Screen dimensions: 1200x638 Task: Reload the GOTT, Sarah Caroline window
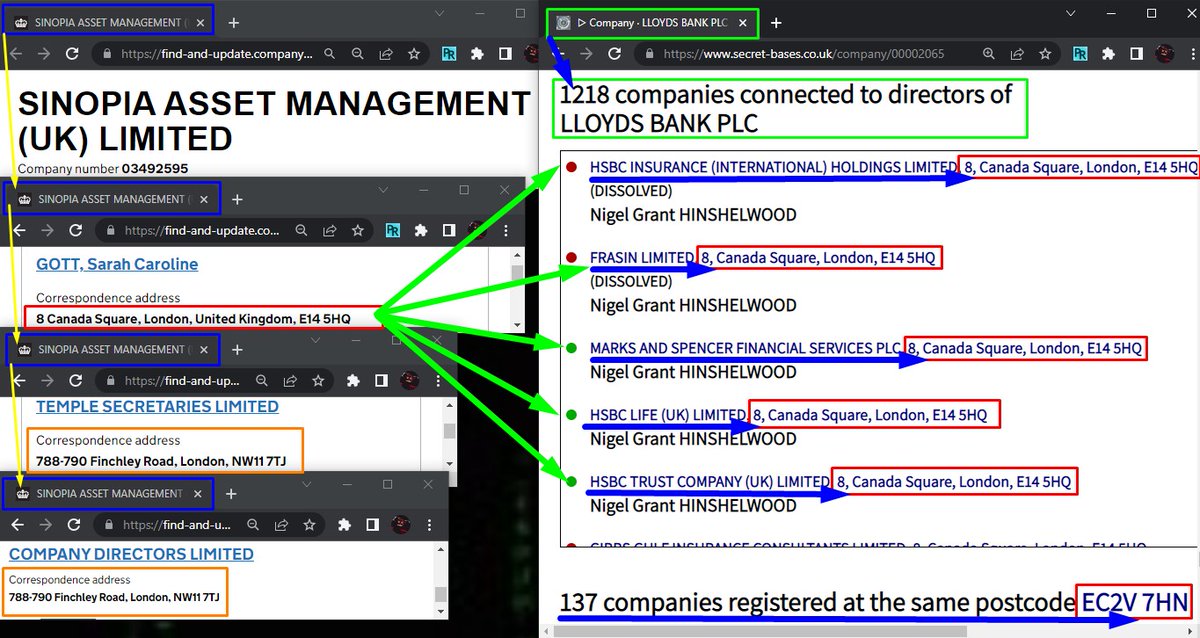coord(75,231)
